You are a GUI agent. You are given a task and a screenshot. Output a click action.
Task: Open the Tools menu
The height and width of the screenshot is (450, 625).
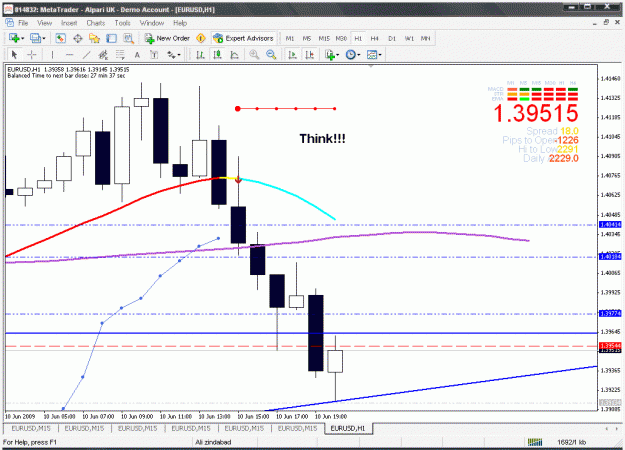point(122,23)
